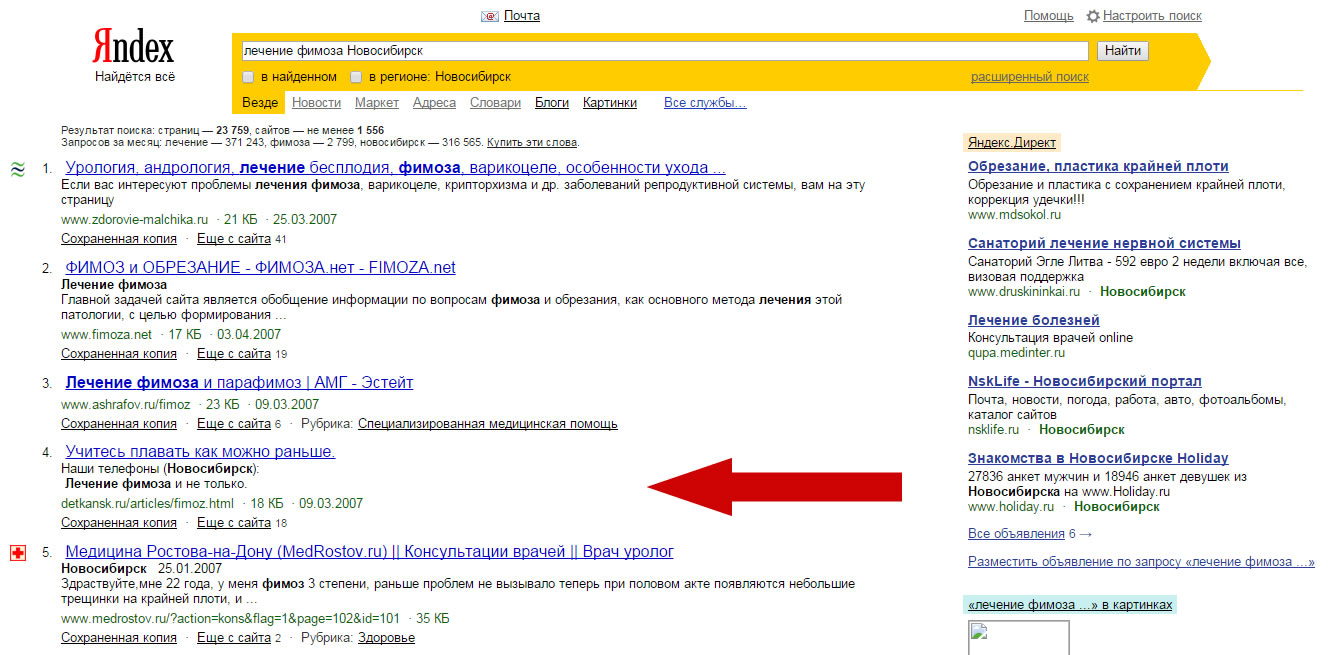Open the расширенный поиск link
This screenshot has width=1336, height=655.
(1030, 77)
